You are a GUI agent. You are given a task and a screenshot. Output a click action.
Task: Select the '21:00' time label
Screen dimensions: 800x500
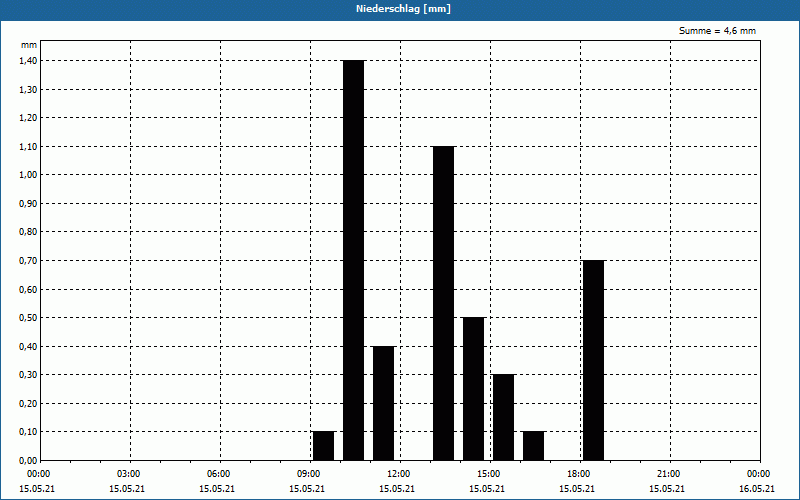click(669, 474)
